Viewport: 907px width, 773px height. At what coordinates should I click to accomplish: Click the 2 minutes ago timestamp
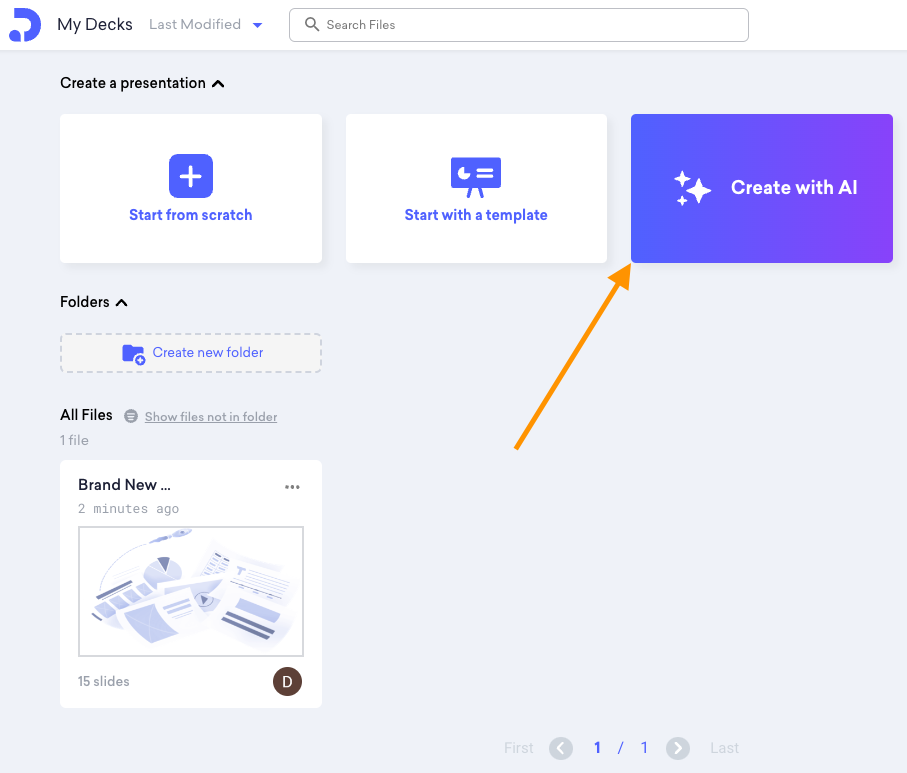[128, 509]
